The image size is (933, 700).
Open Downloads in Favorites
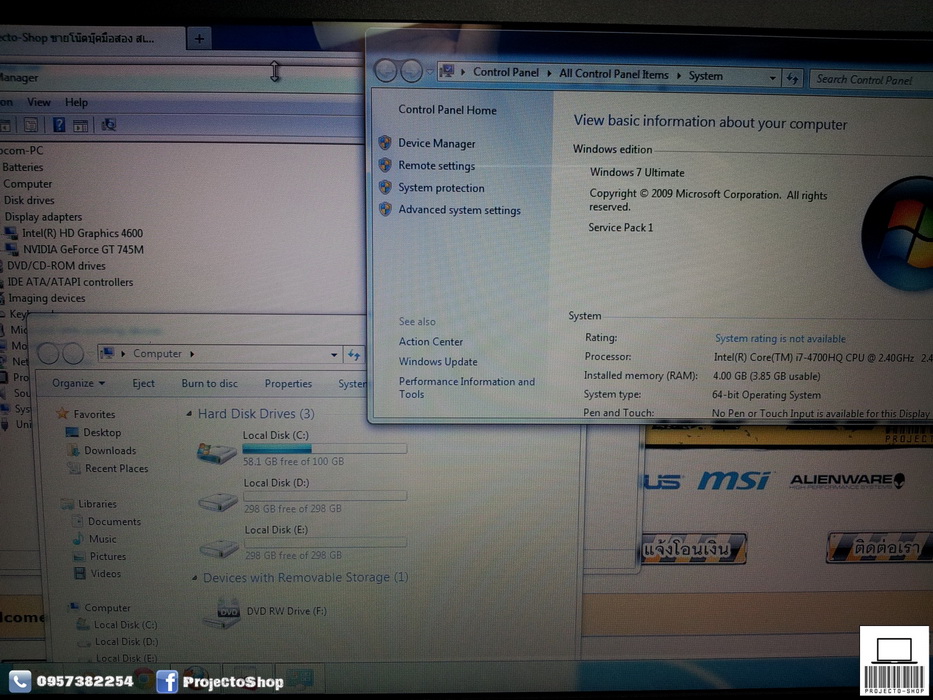[x=110, y=451]
